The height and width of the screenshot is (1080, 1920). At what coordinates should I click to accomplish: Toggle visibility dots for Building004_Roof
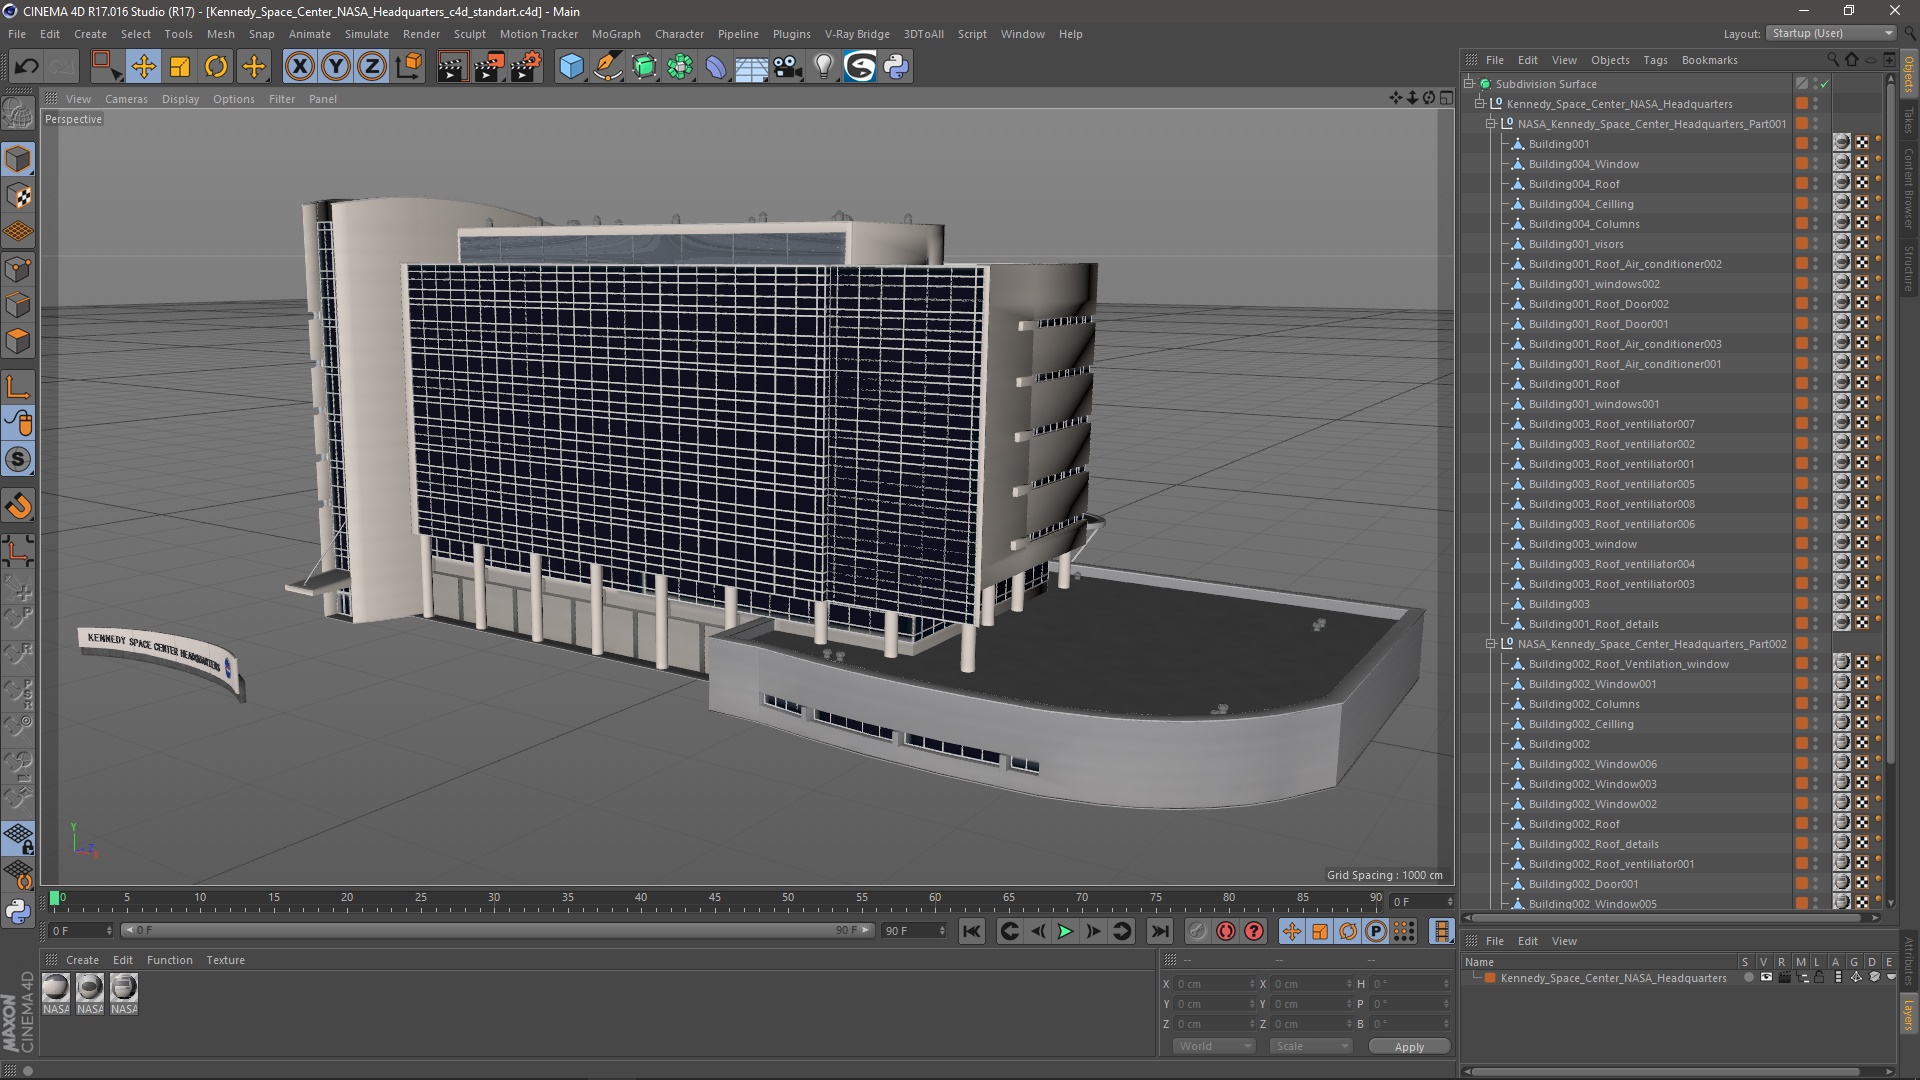pyautogui.click(x=1816, y=184)
